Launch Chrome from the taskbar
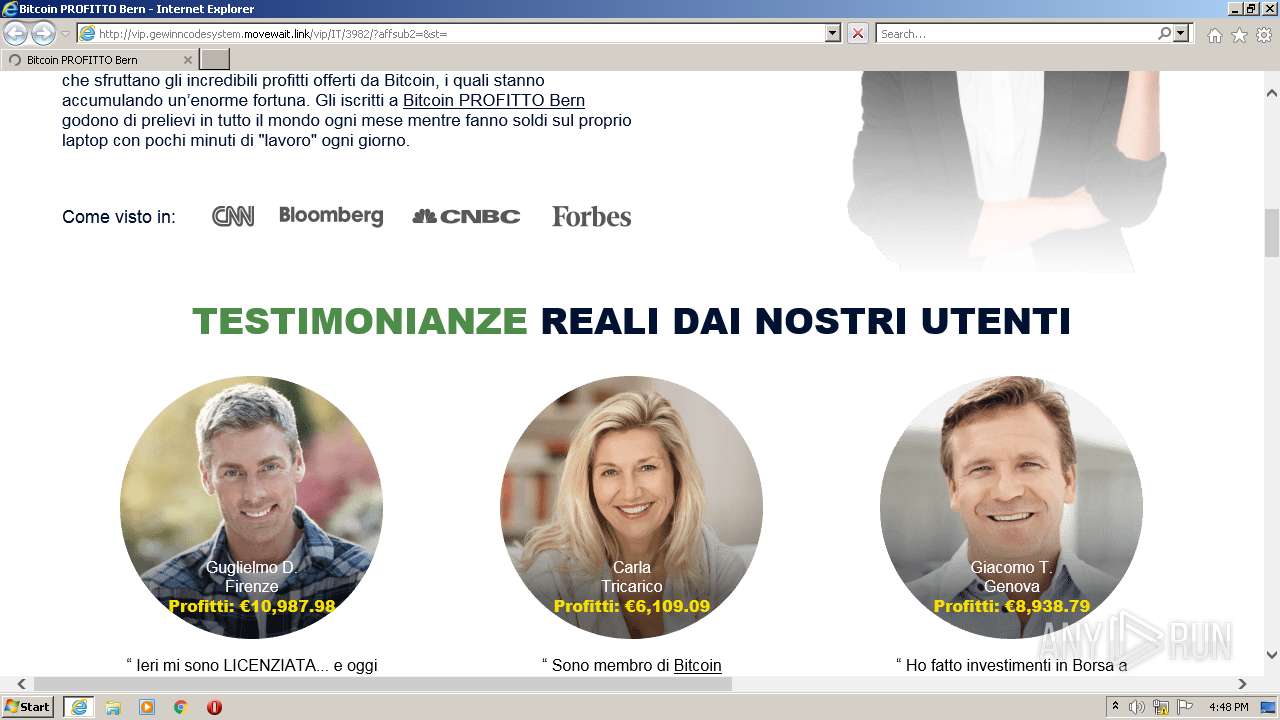This screenshot has height=720, width=1280. [181, 707]
